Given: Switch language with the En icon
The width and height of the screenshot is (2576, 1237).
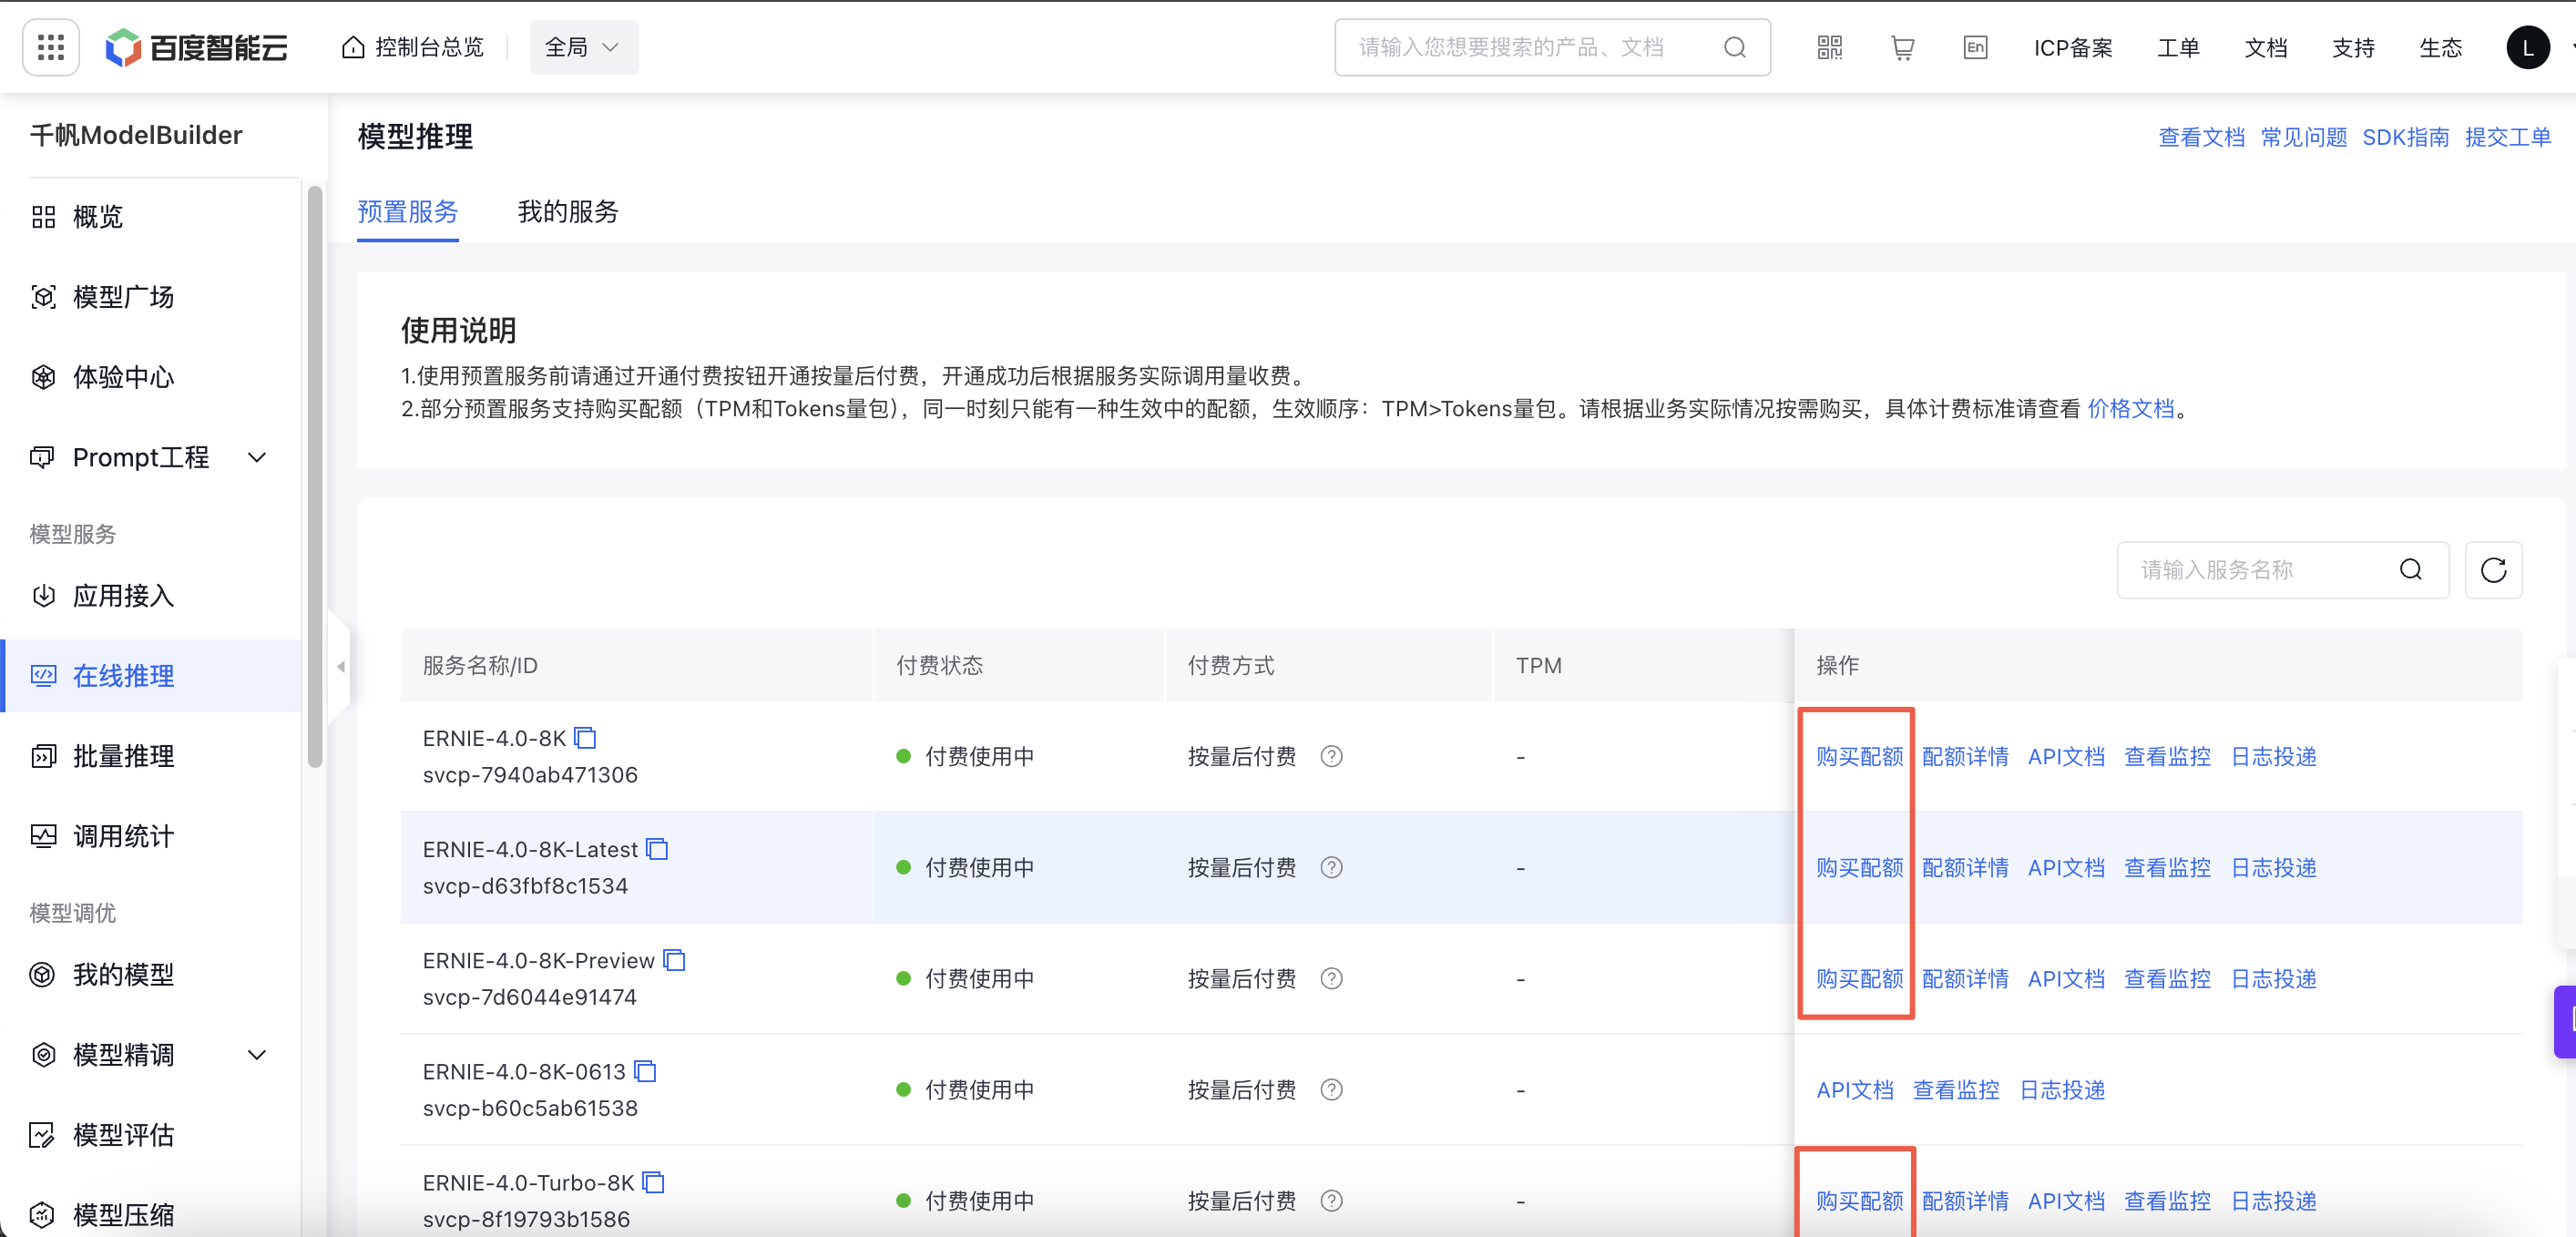Looking at the screenshot, I should pos(1975,47).
